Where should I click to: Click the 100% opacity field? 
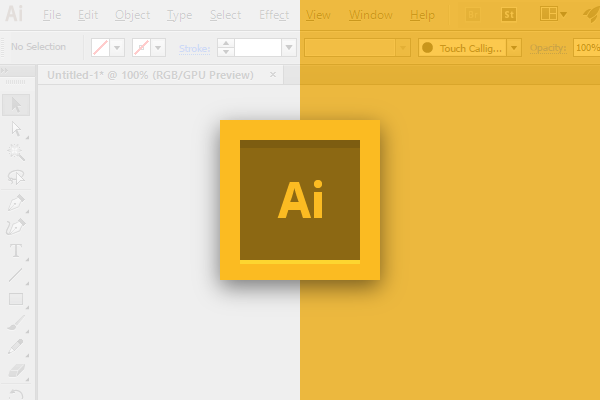pyautogui.click(x=587, y=48)
